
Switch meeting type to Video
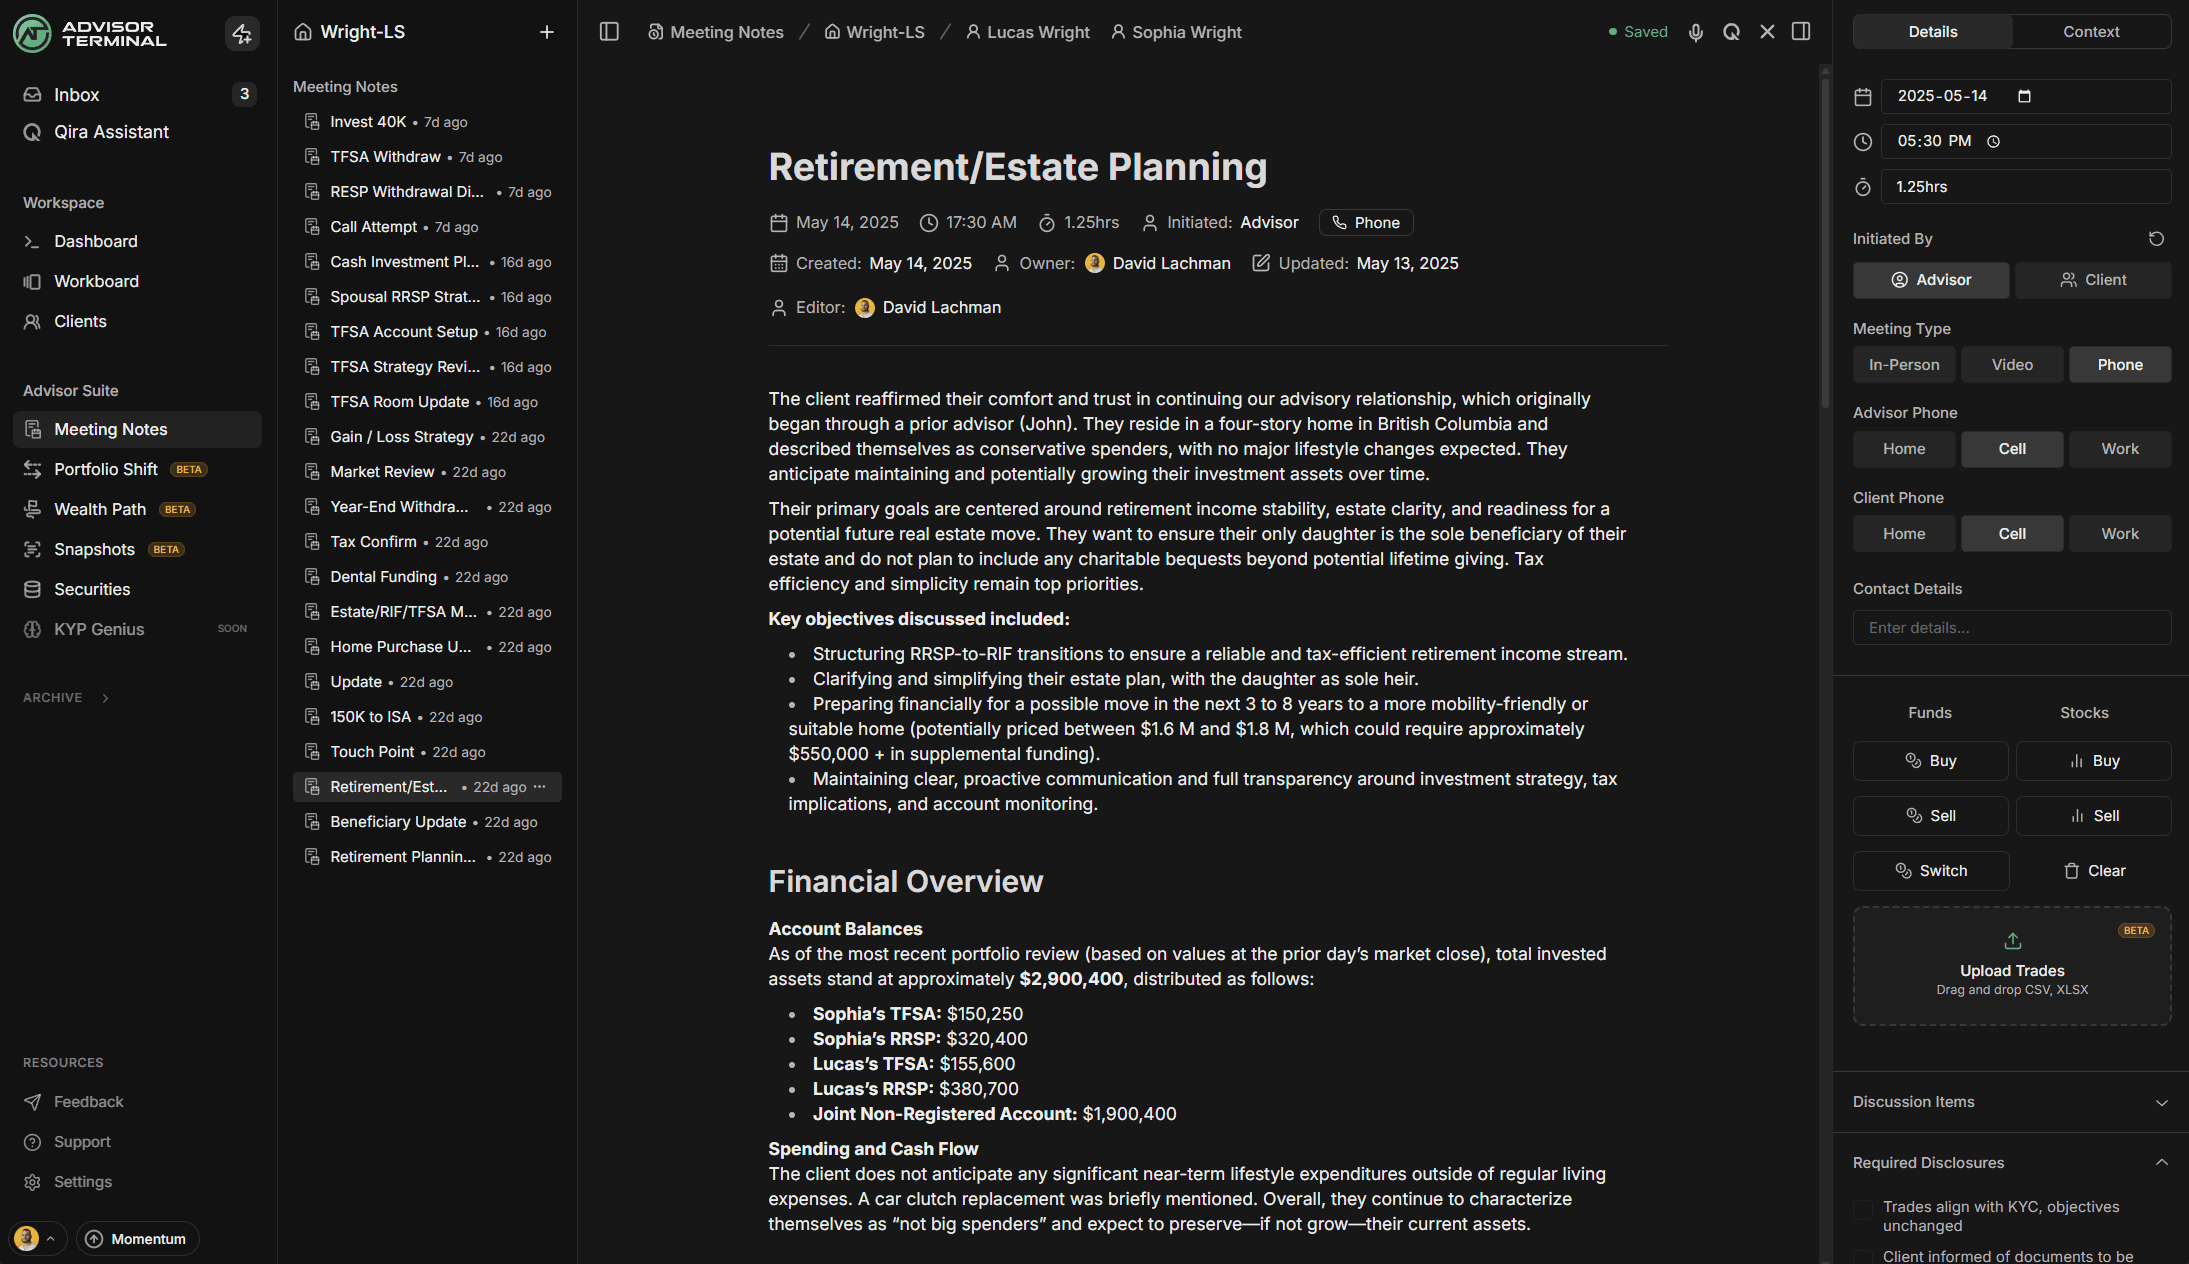2011,364
